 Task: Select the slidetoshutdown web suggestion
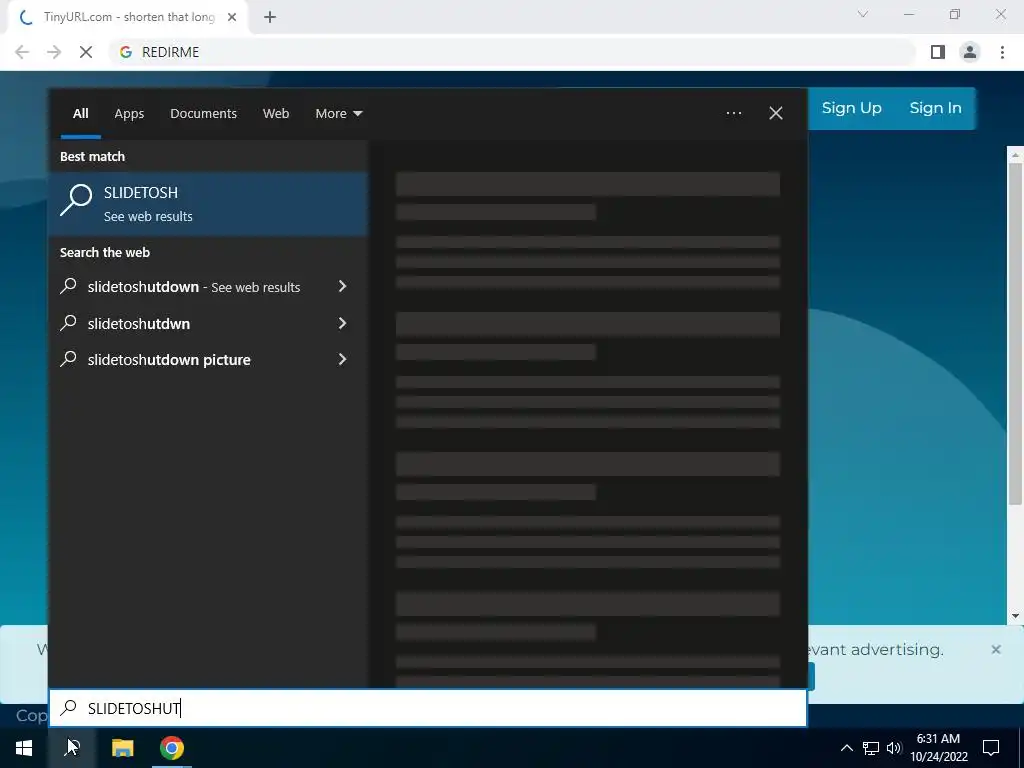(194, 287)
